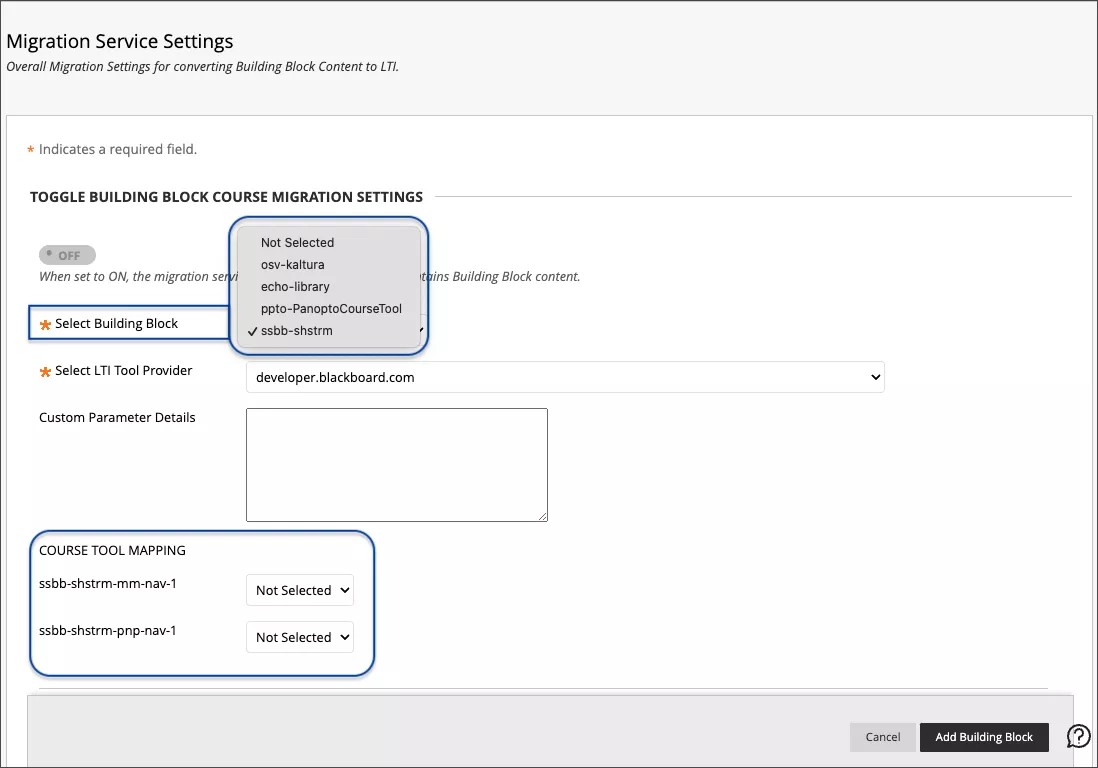Click the COURSE TOOL MAPPING section heading
This screenshot has height=768, width=1098.
112,550
